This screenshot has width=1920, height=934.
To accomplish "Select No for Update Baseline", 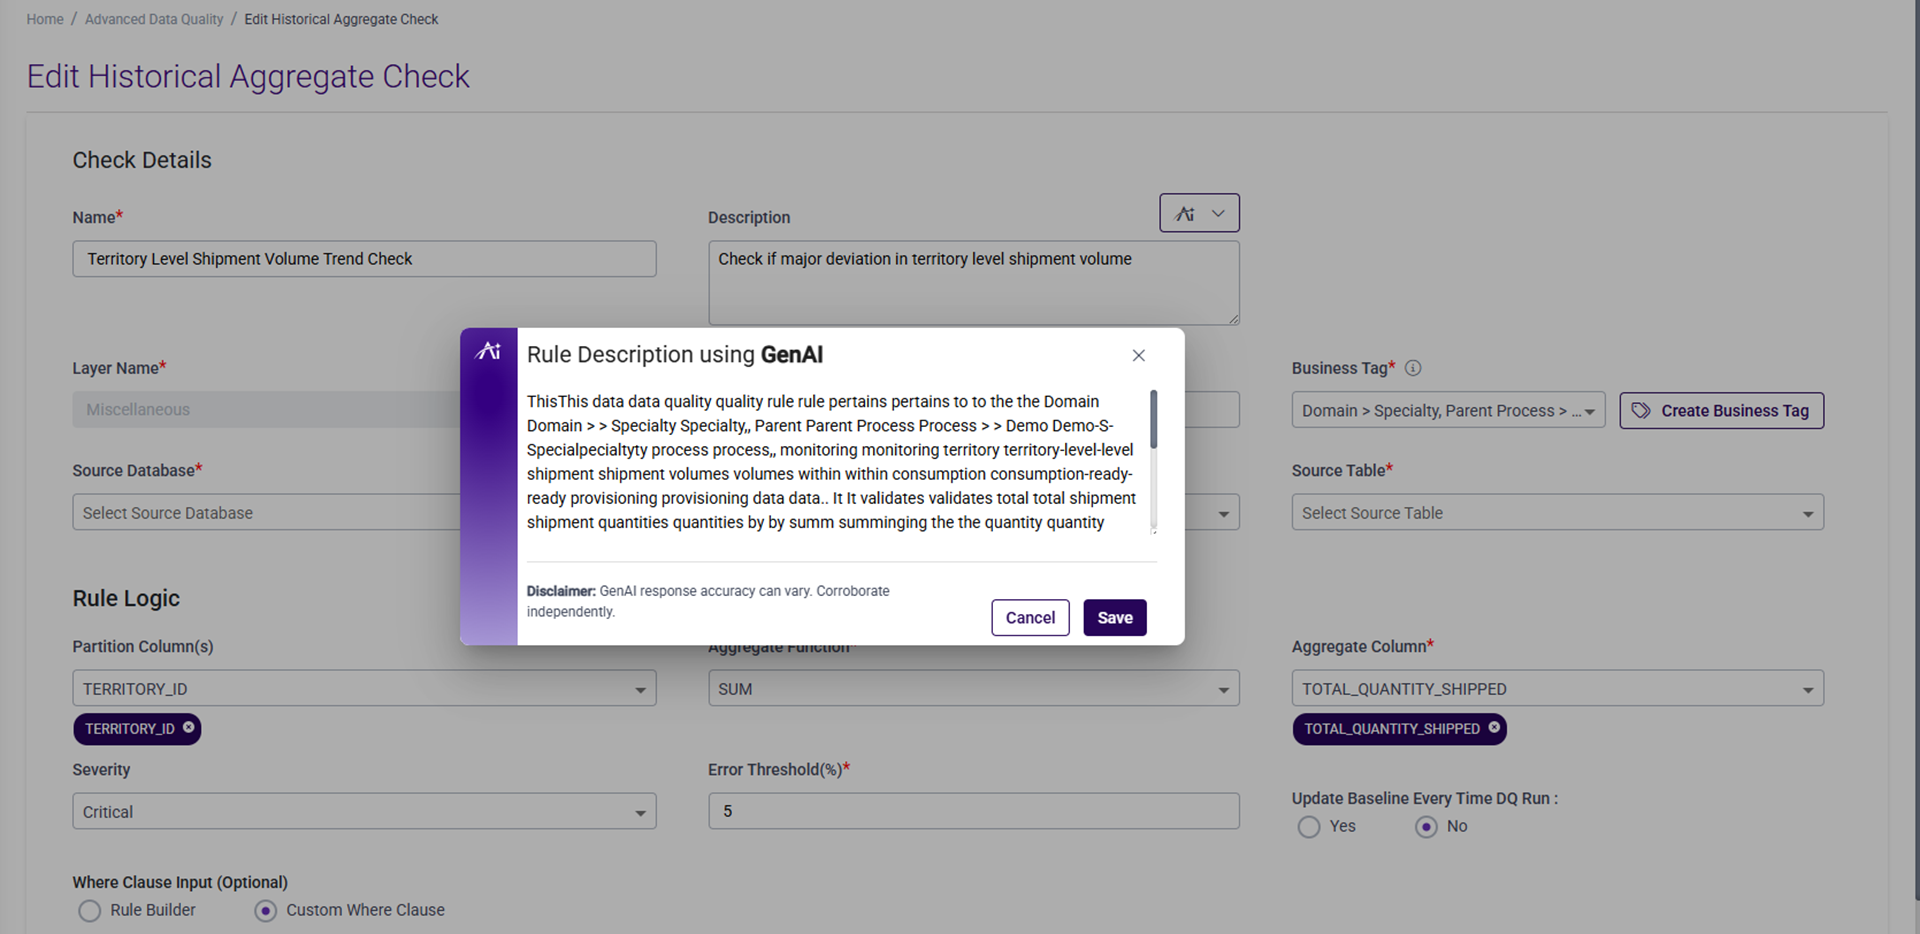I will [x=1426, y=827].
